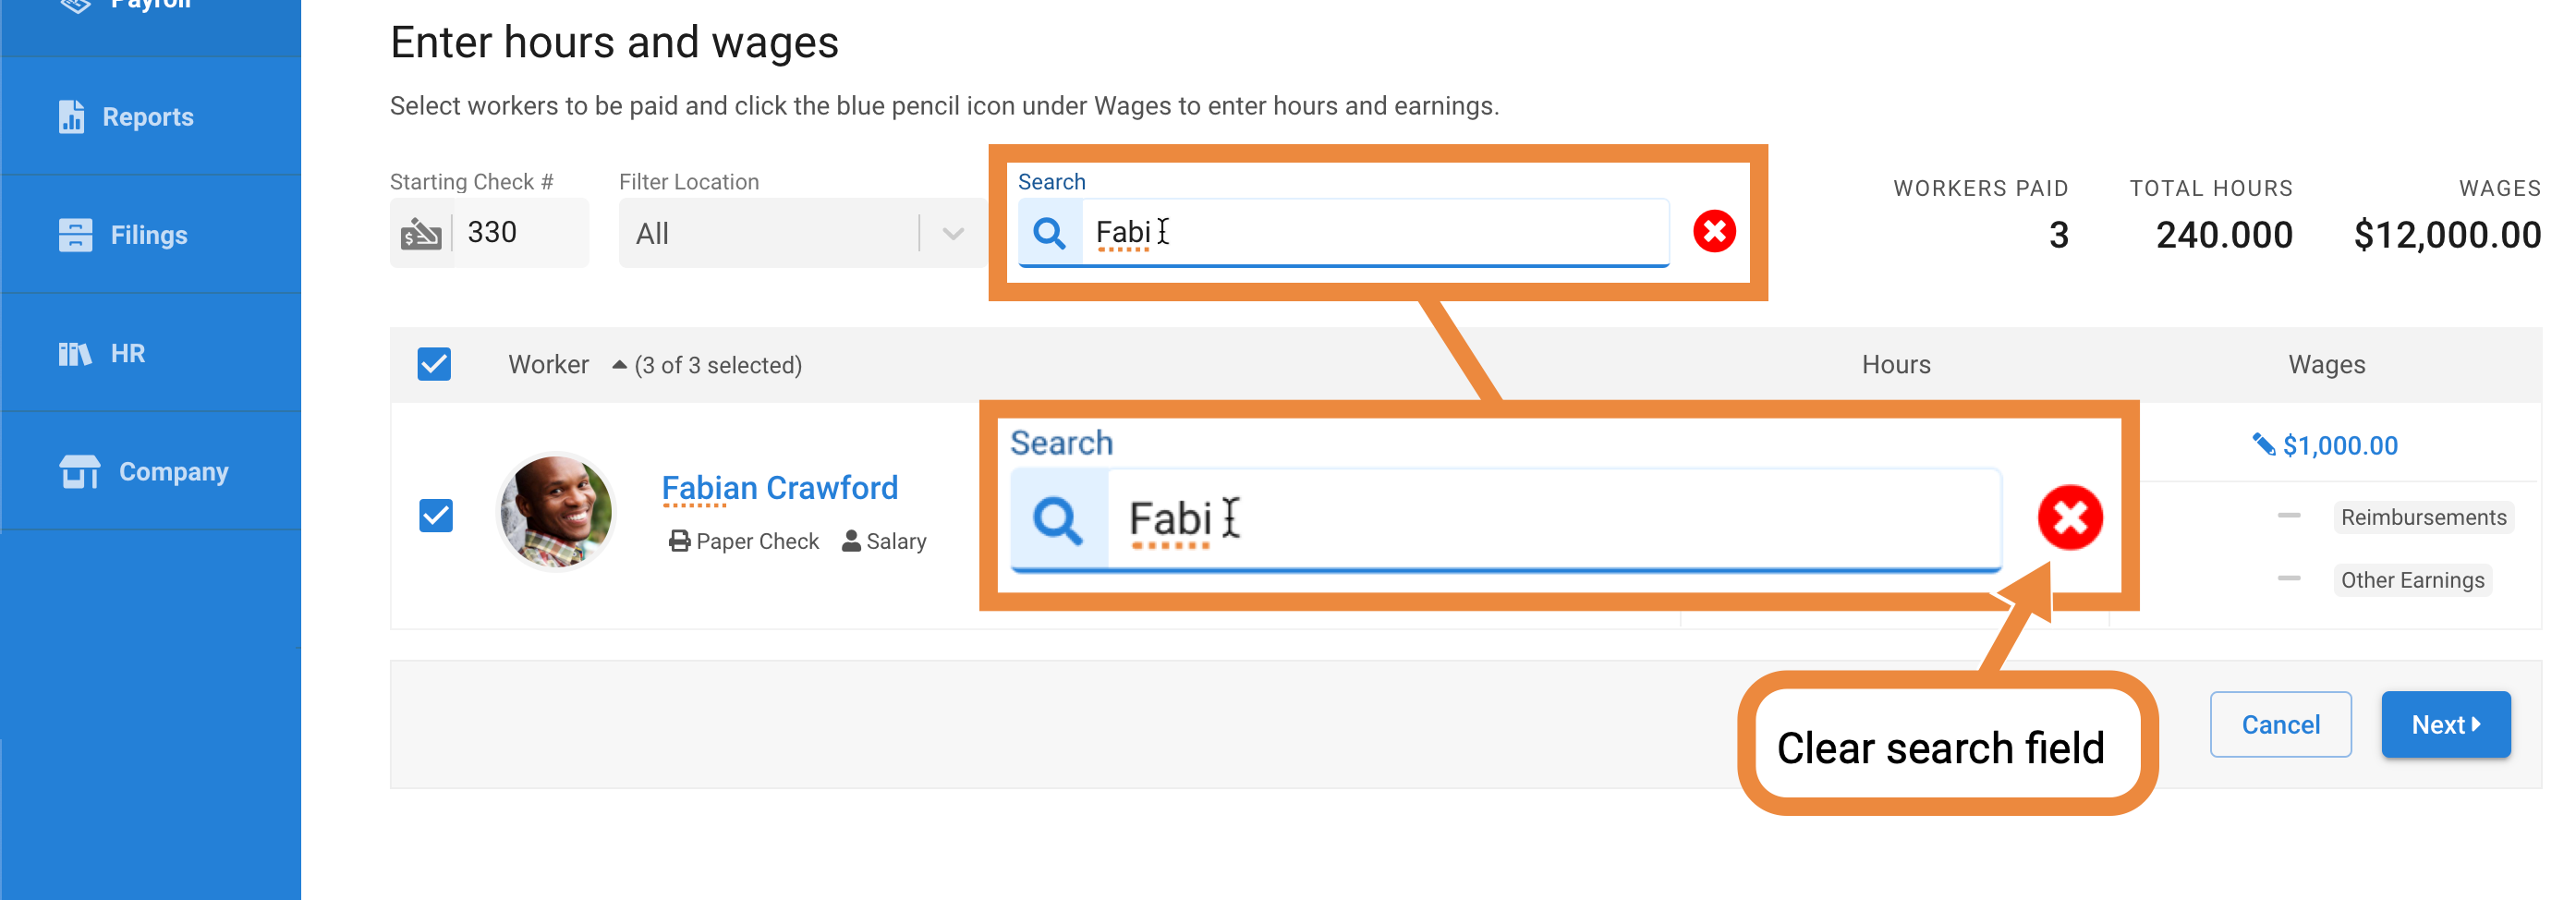The width and height of the screenshot is (2576, 900).
Task: Clear the search field with the red X
Action: pyautogui.click(x=1714, y=232)
